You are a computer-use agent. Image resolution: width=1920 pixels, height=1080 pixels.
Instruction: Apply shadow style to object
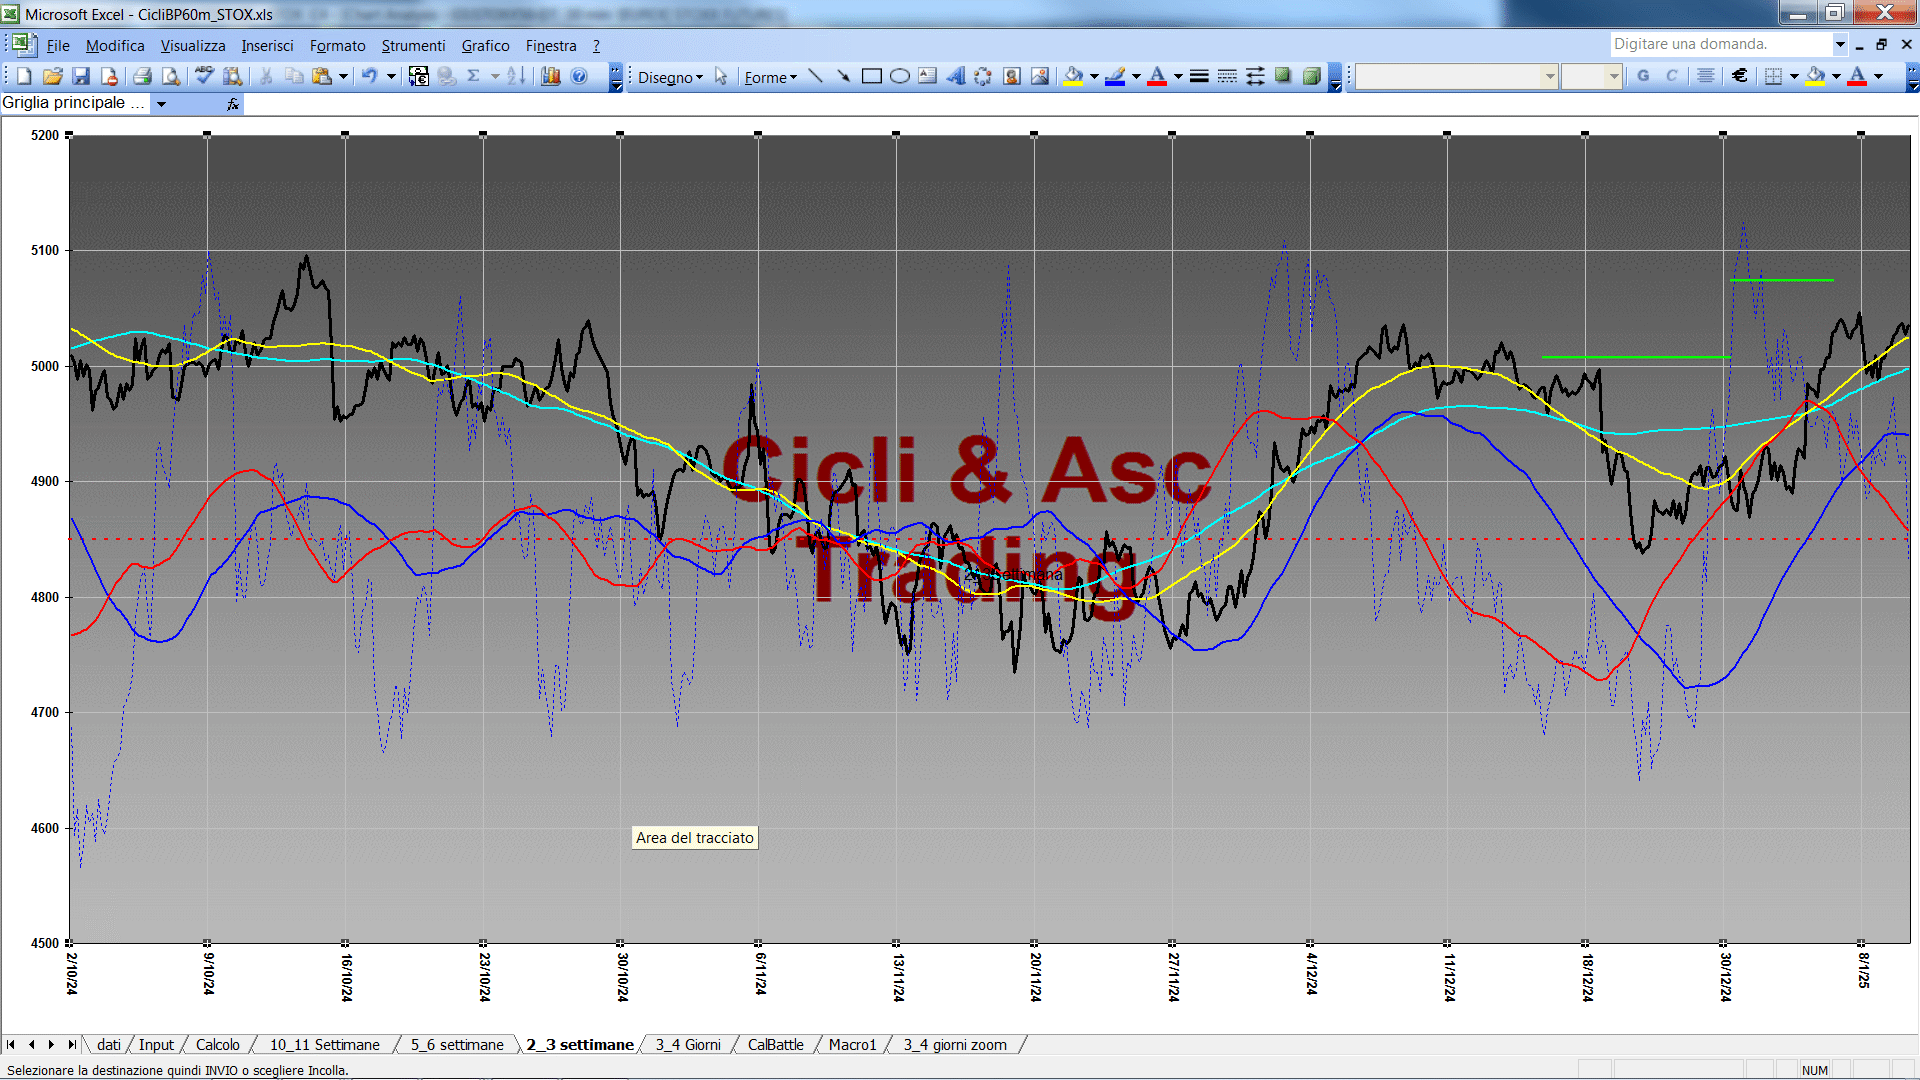pos(1283,76)
